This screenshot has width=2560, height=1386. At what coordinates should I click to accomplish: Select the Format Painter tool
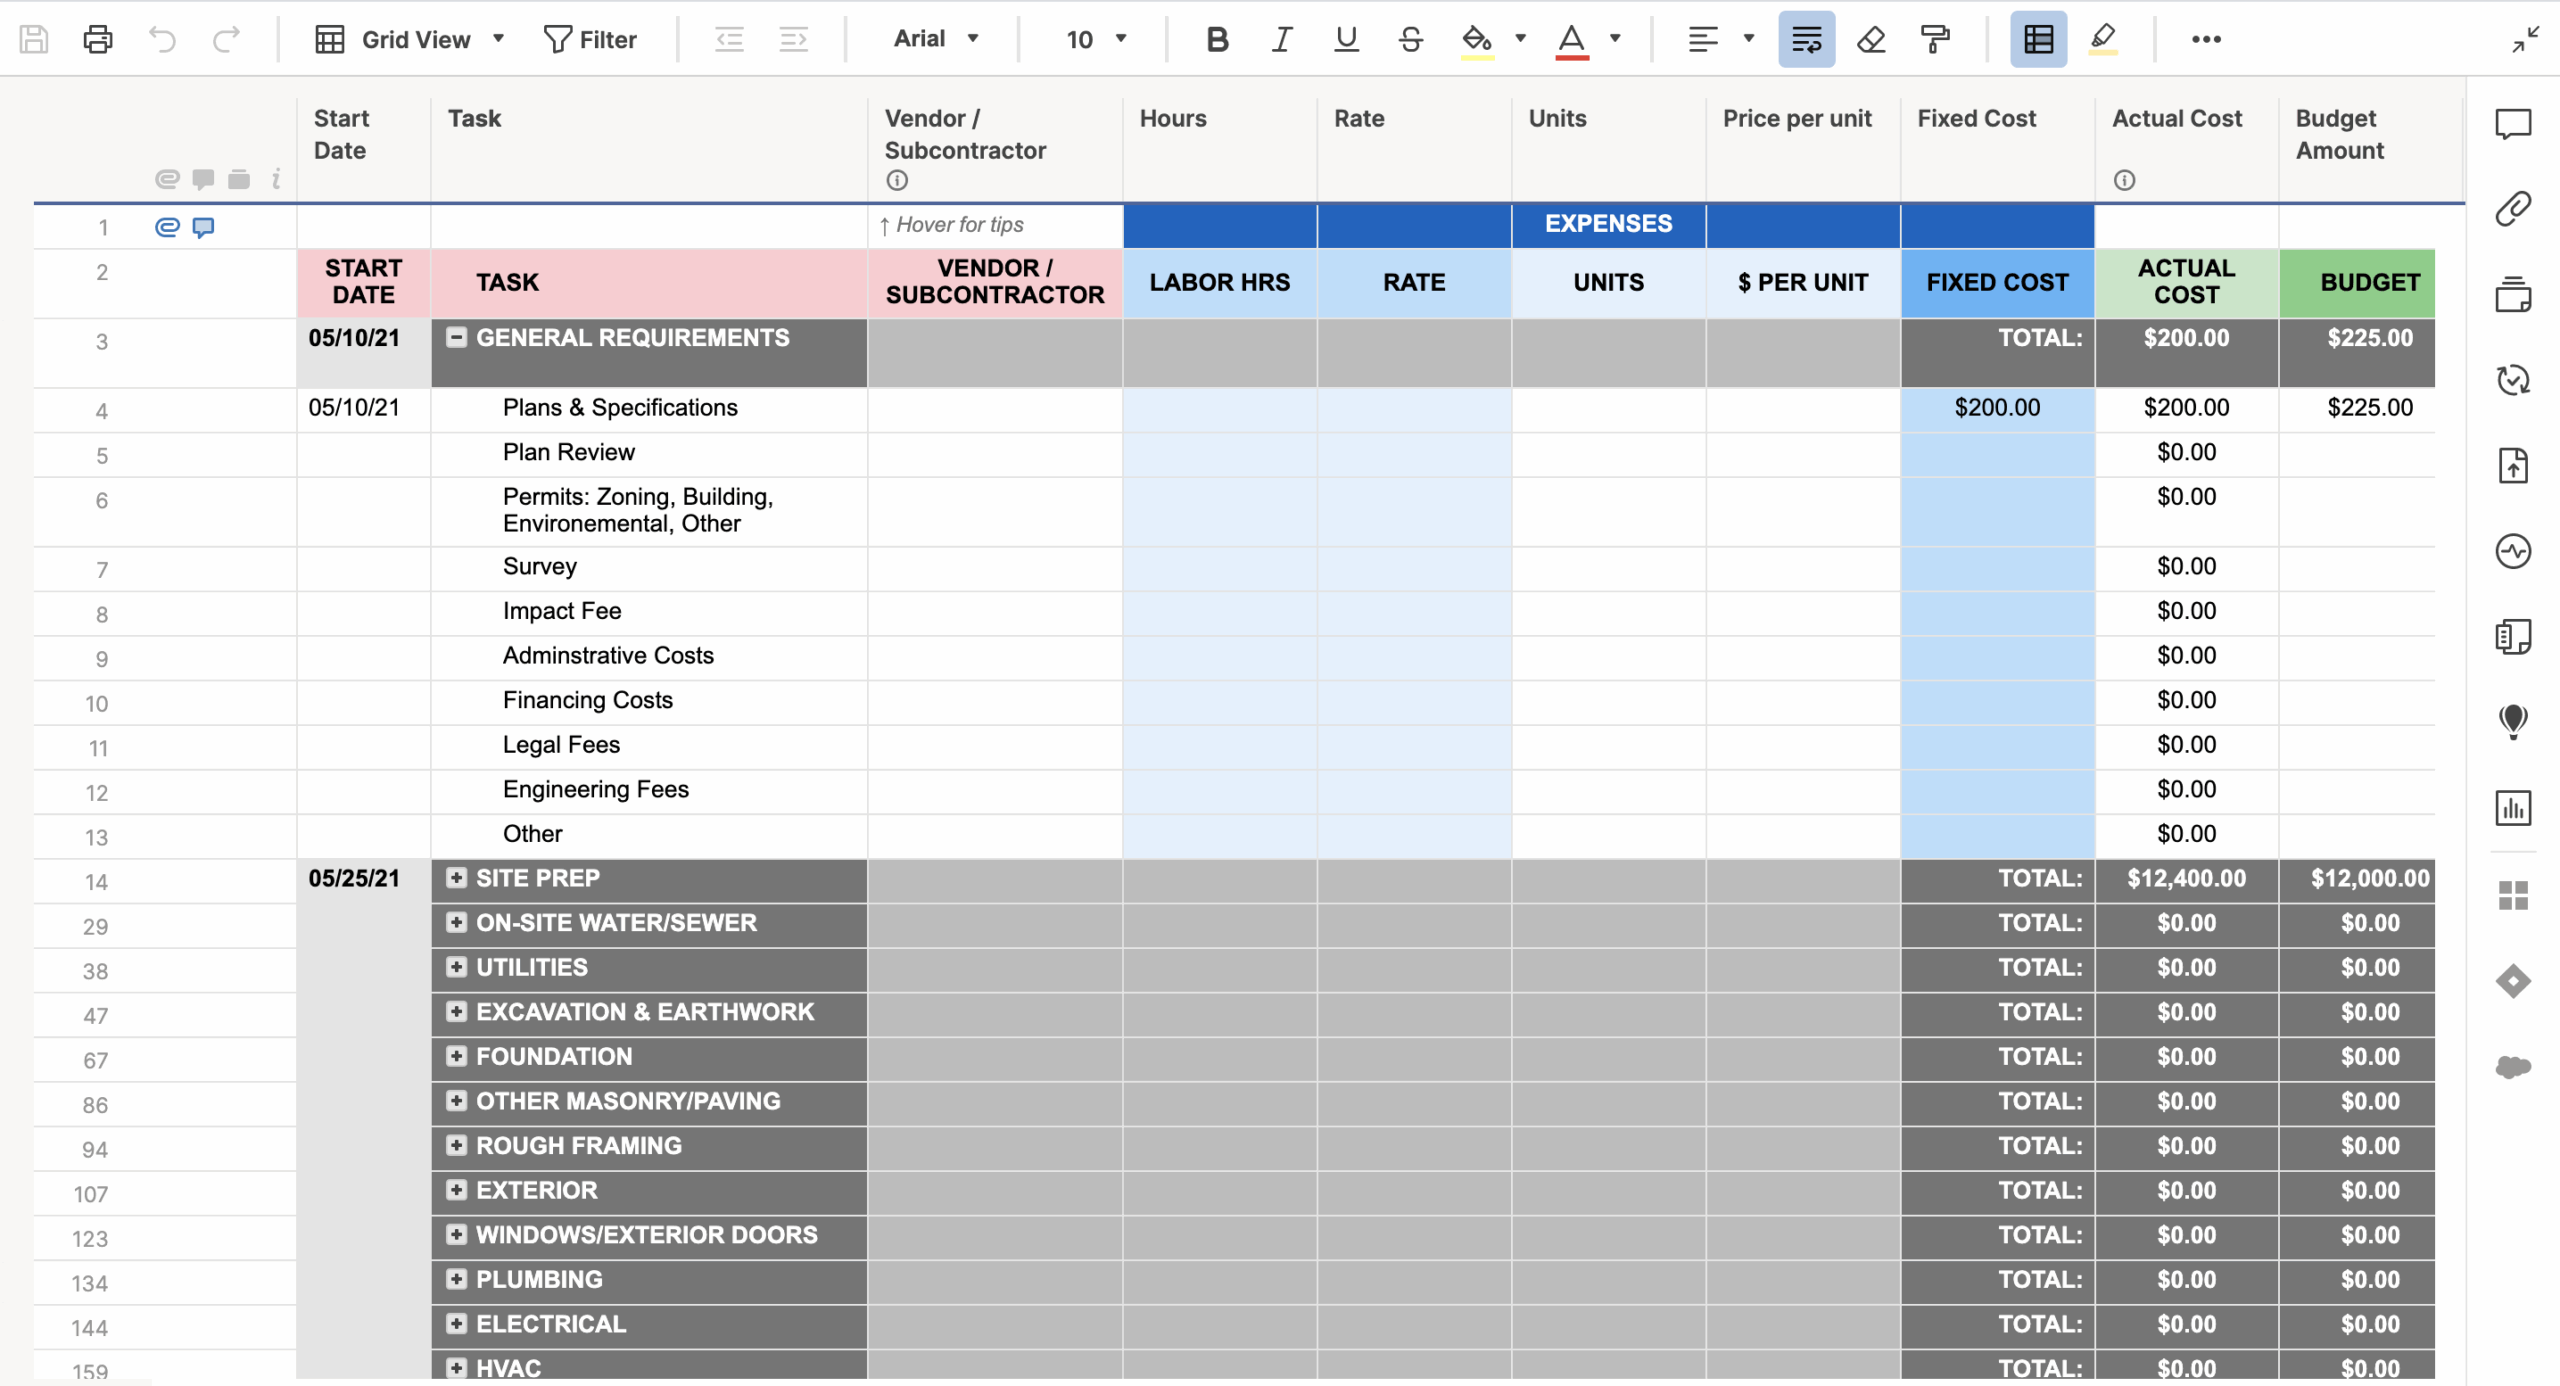(1936, 39)
